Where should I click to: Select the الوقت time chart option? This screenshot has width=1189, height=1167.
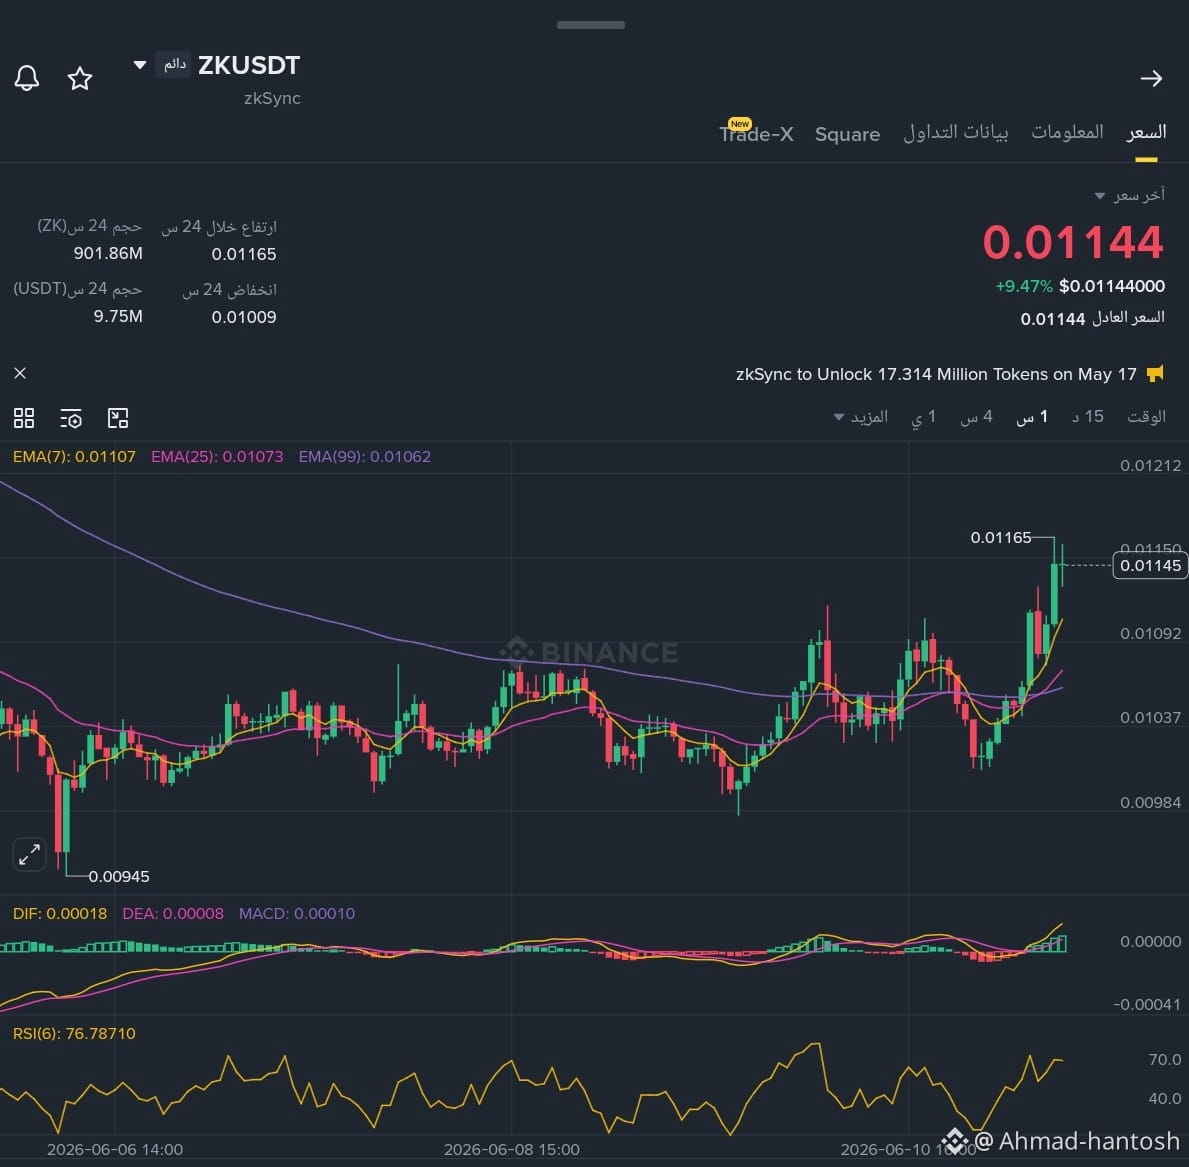[x=1146, y=417]
